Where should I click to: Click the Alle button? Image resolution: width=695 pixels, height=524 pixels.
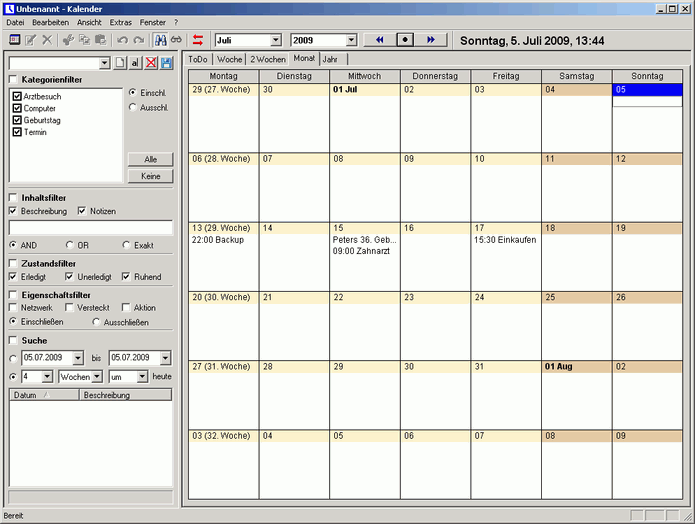151,159
